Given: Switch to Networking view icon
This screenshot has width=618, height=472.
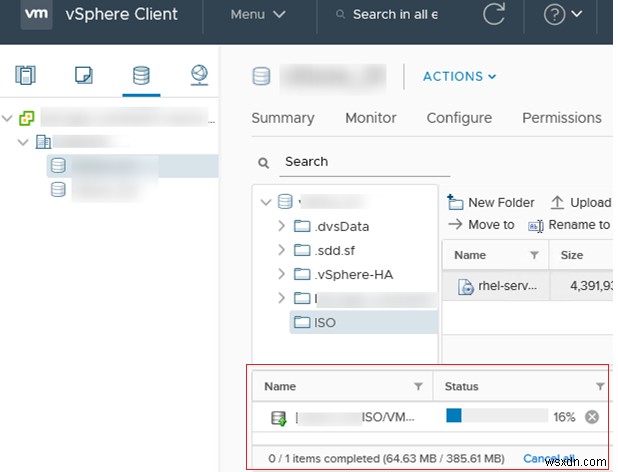Looking at the screenshot, I should point(199,75).
